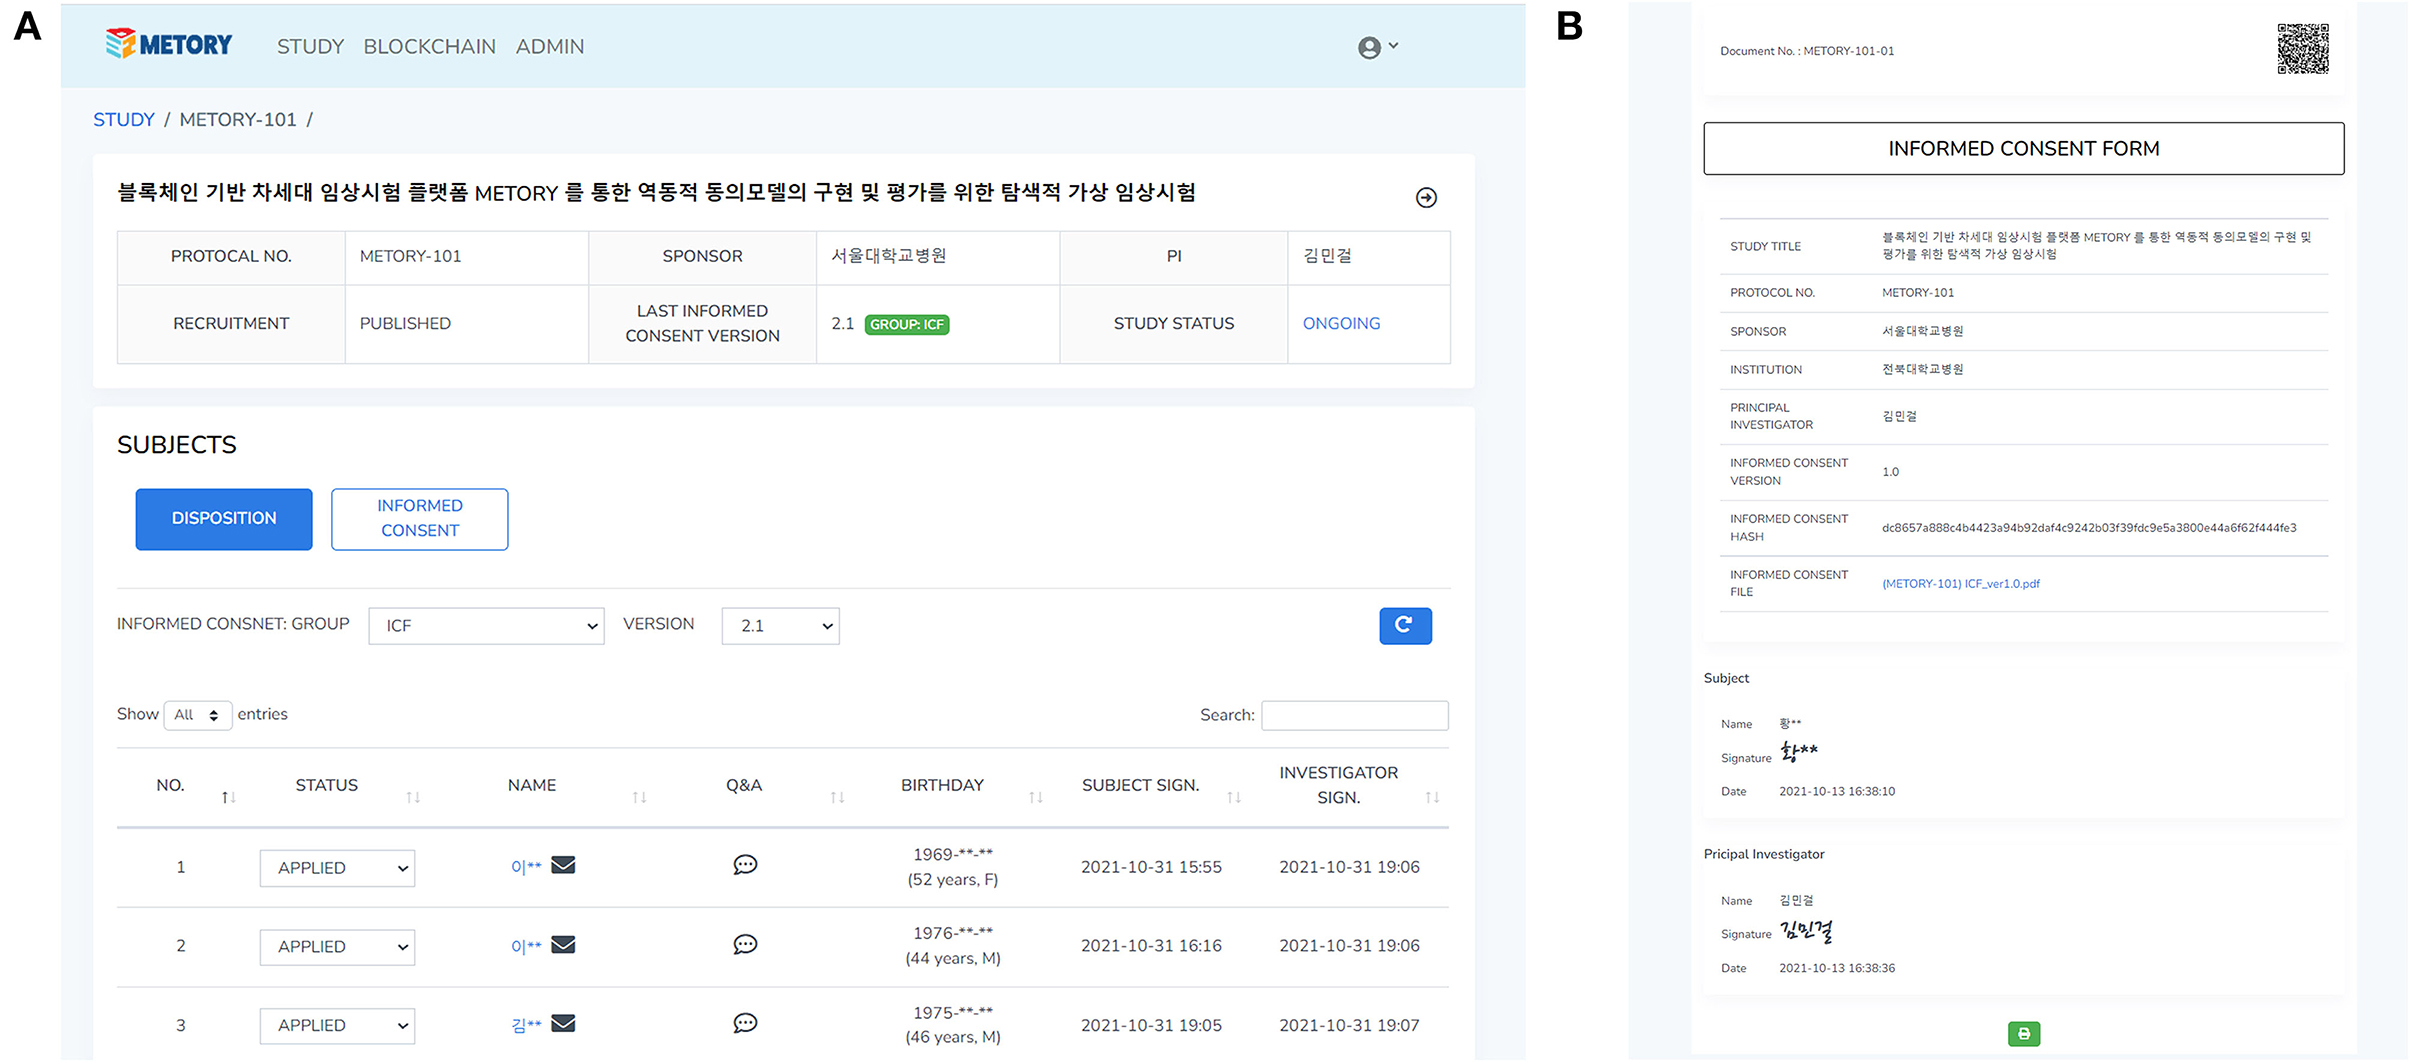
Task: Click birthday cell 1969-**-** (52 years, F)
Action: point(952,867)
